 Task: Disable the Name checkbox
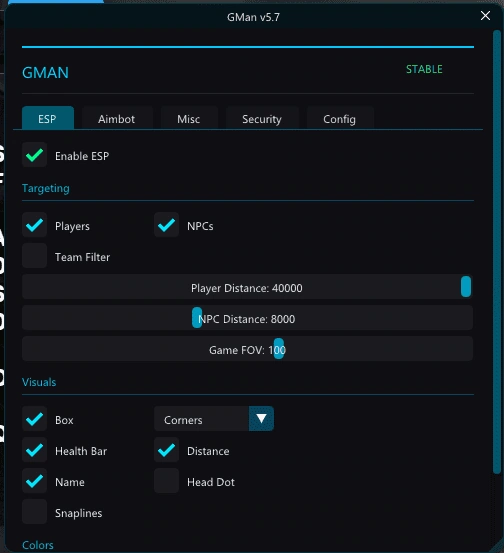pos(35,481)
